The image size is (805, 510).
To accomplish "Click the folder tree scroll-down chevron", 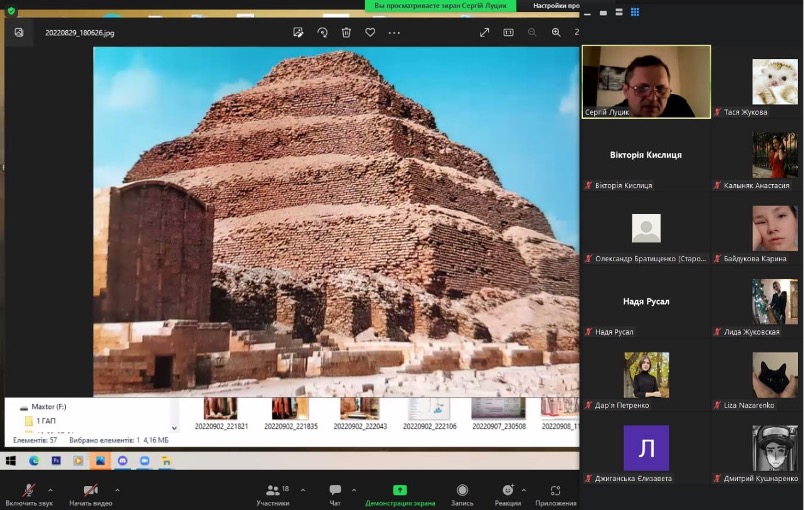I will 174,428.
